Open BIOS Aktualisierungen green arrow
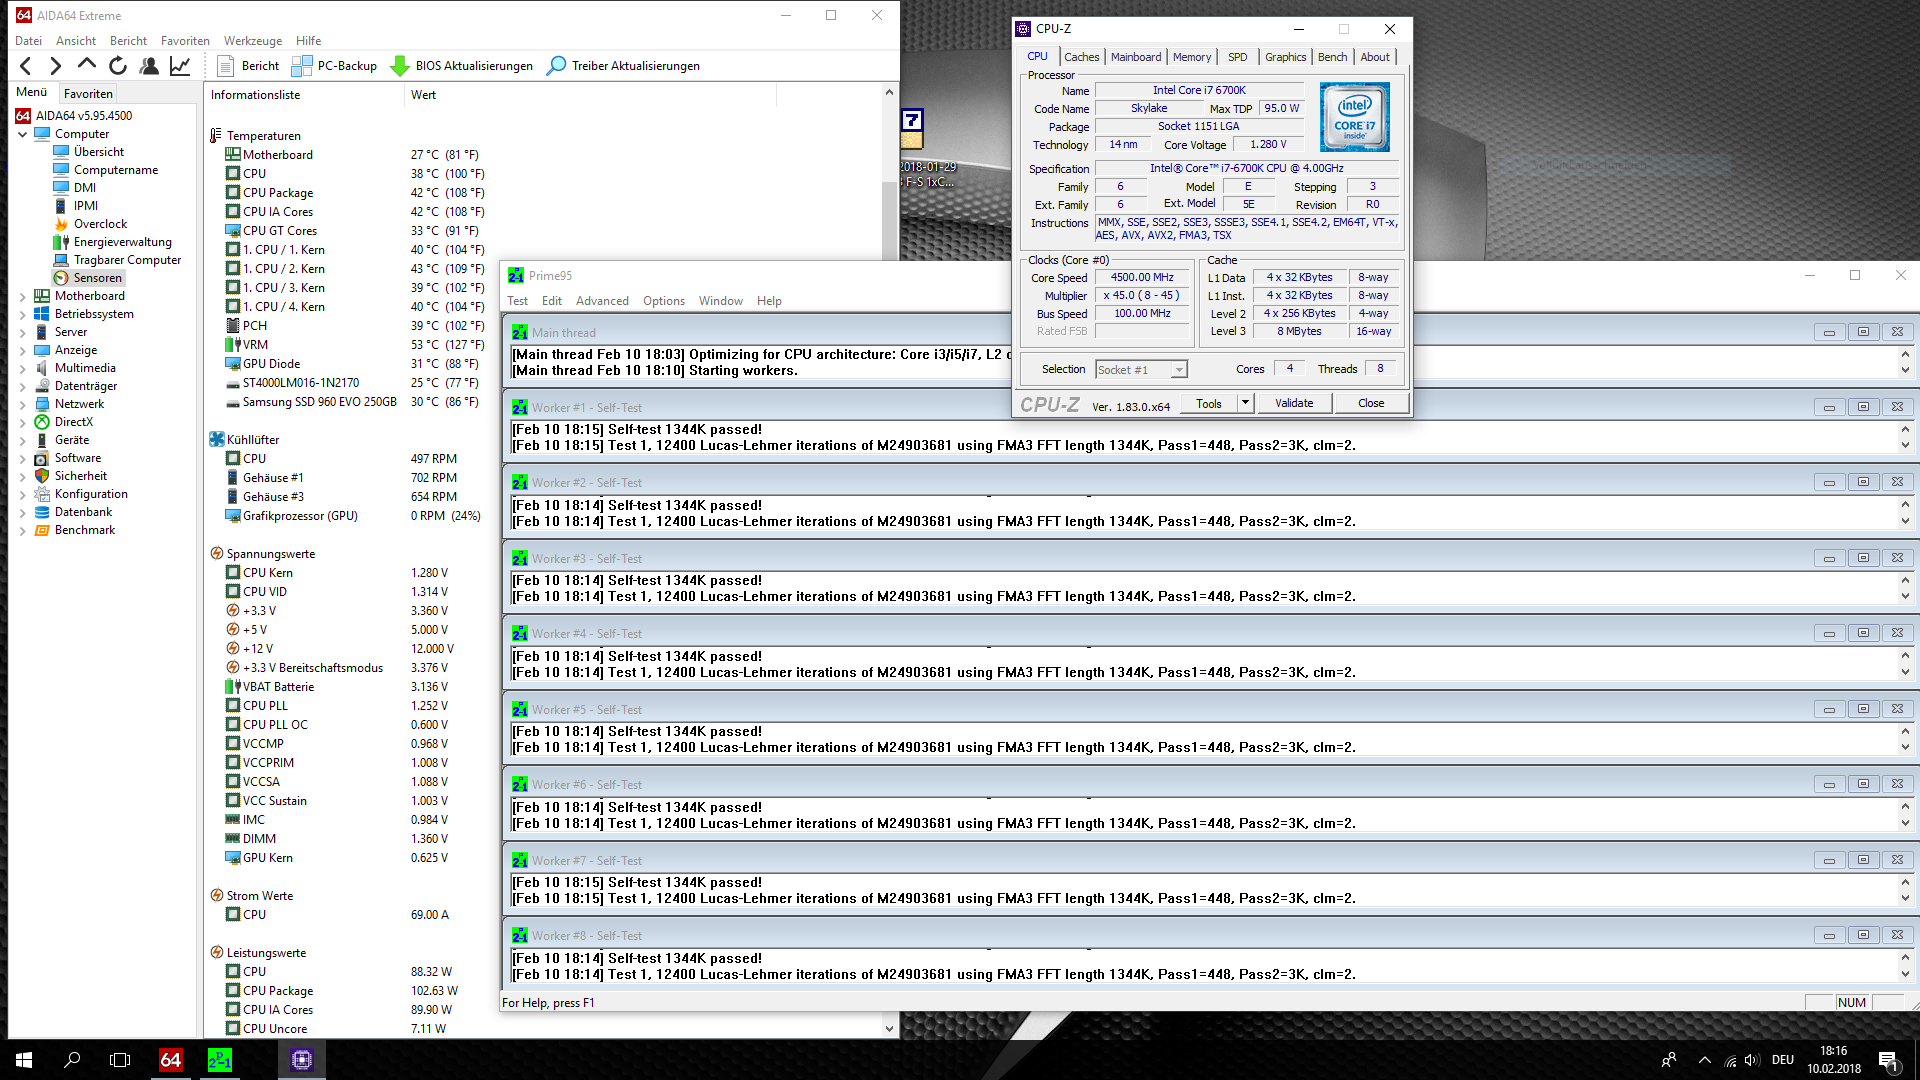 click(x=400, y=66)
